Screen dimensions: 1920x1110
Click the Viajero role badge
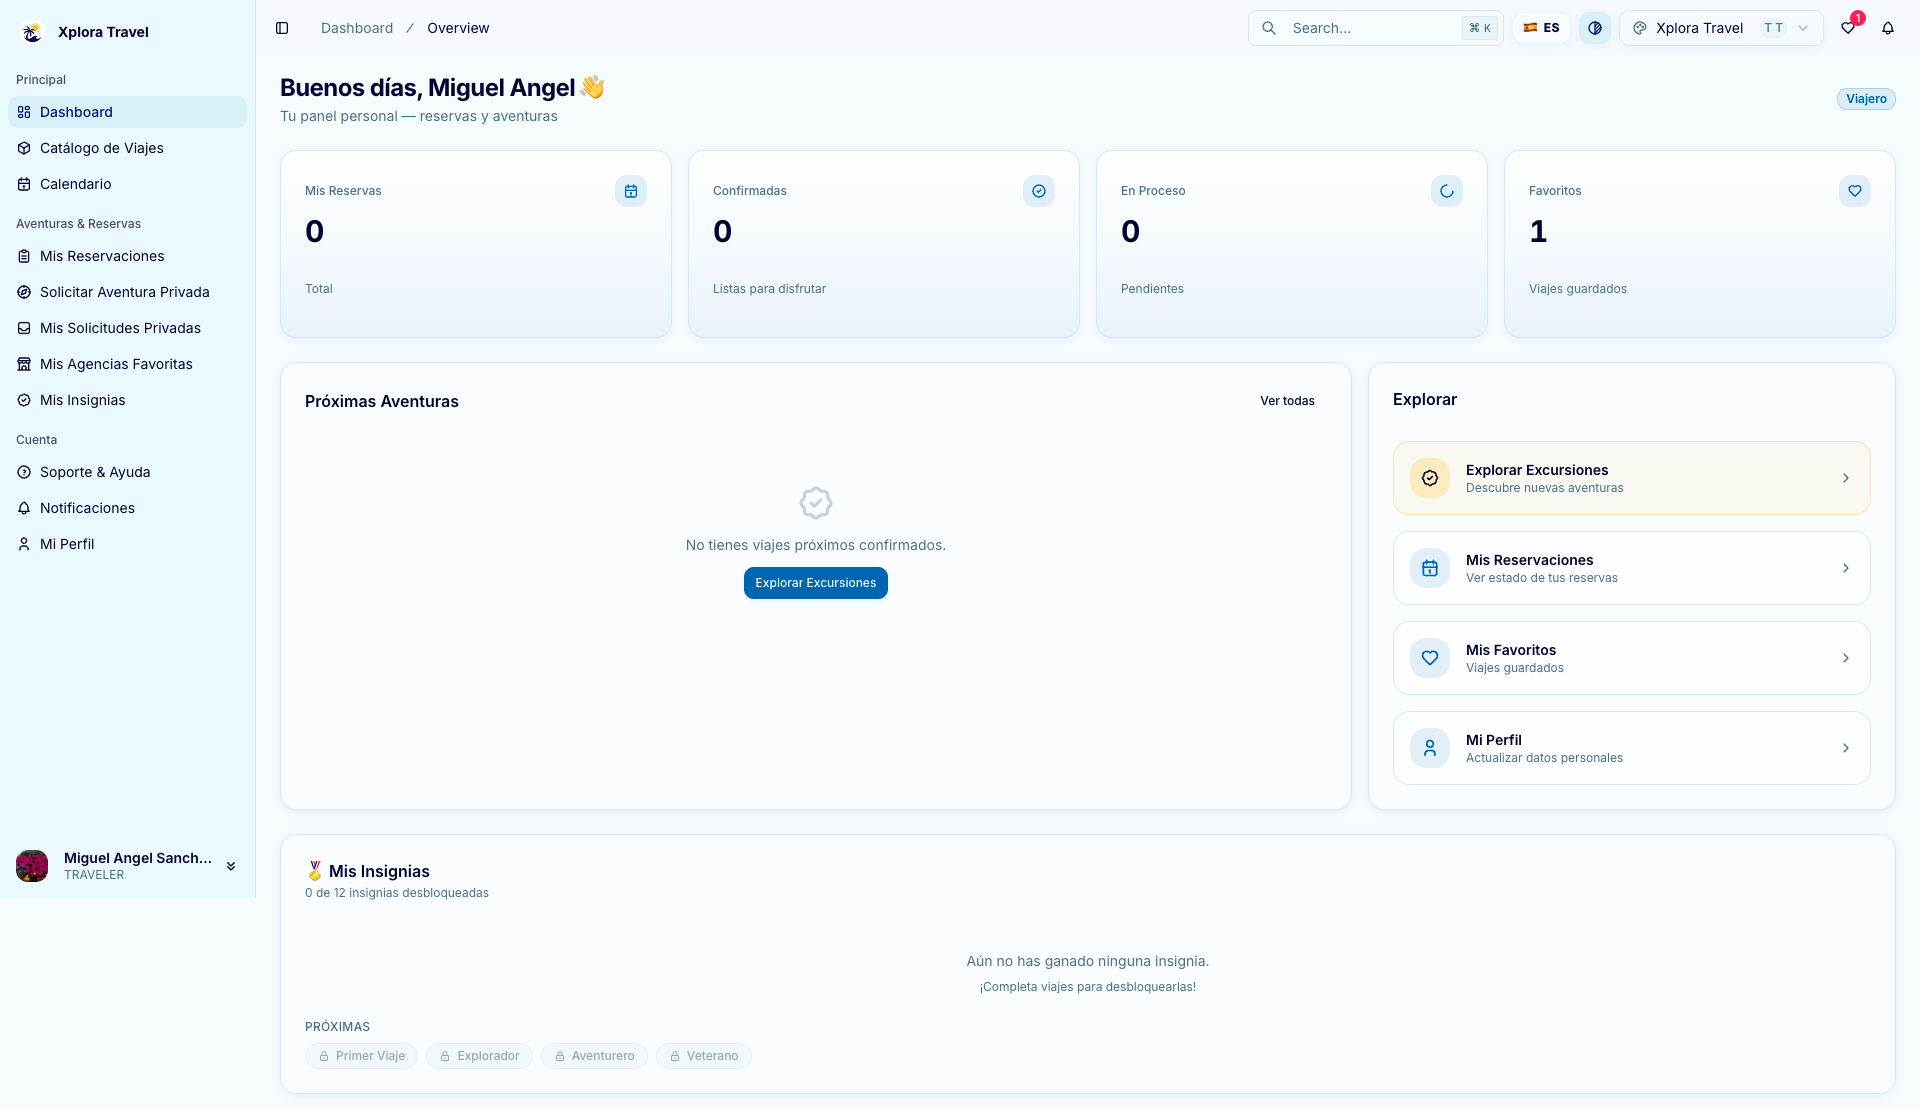click(x=1866, y=99)
